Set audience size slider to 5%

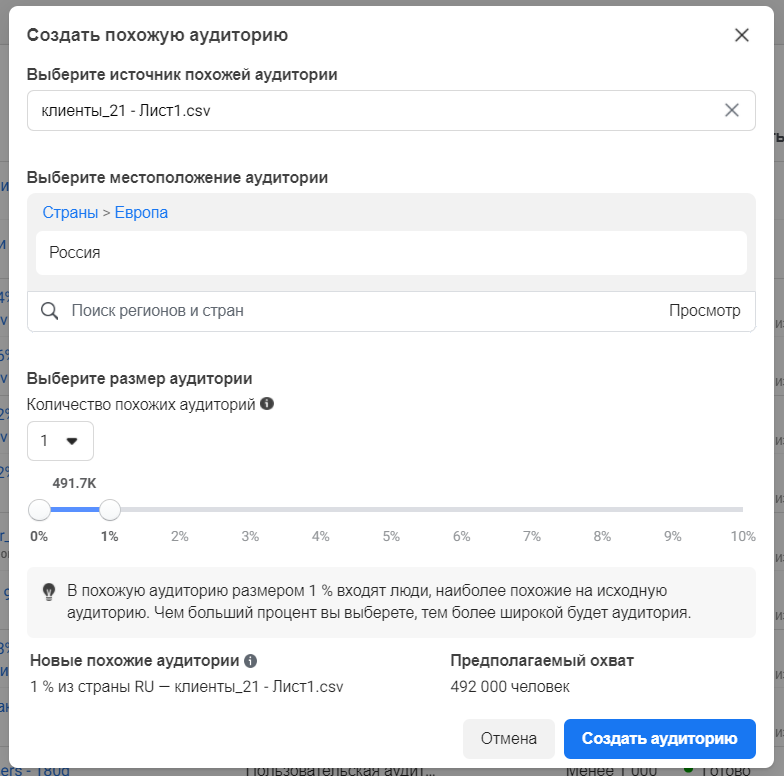tap(391, 510)
